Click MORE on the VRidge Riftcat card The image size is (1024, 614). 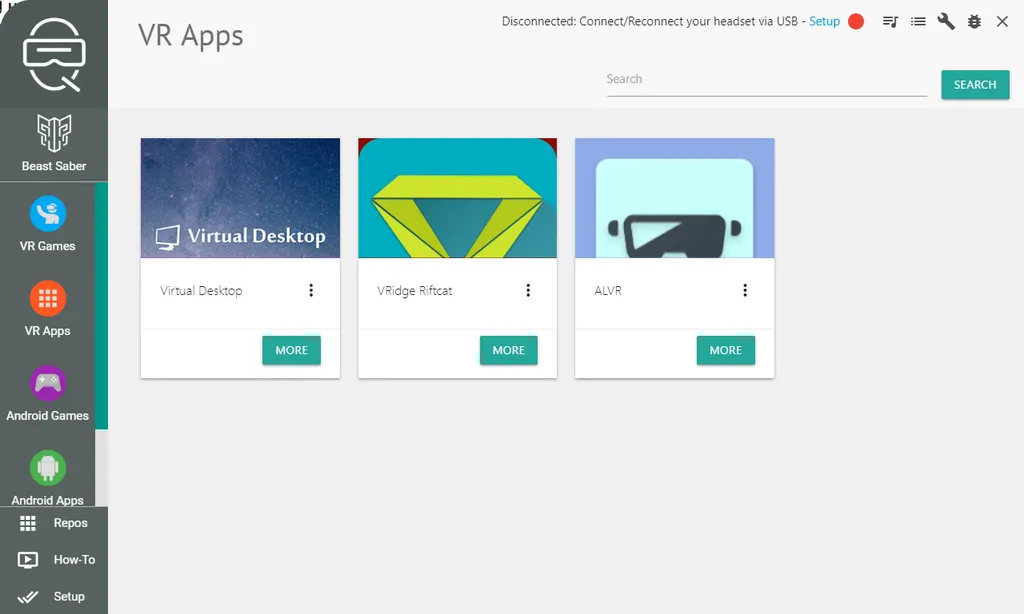(508, 350)
